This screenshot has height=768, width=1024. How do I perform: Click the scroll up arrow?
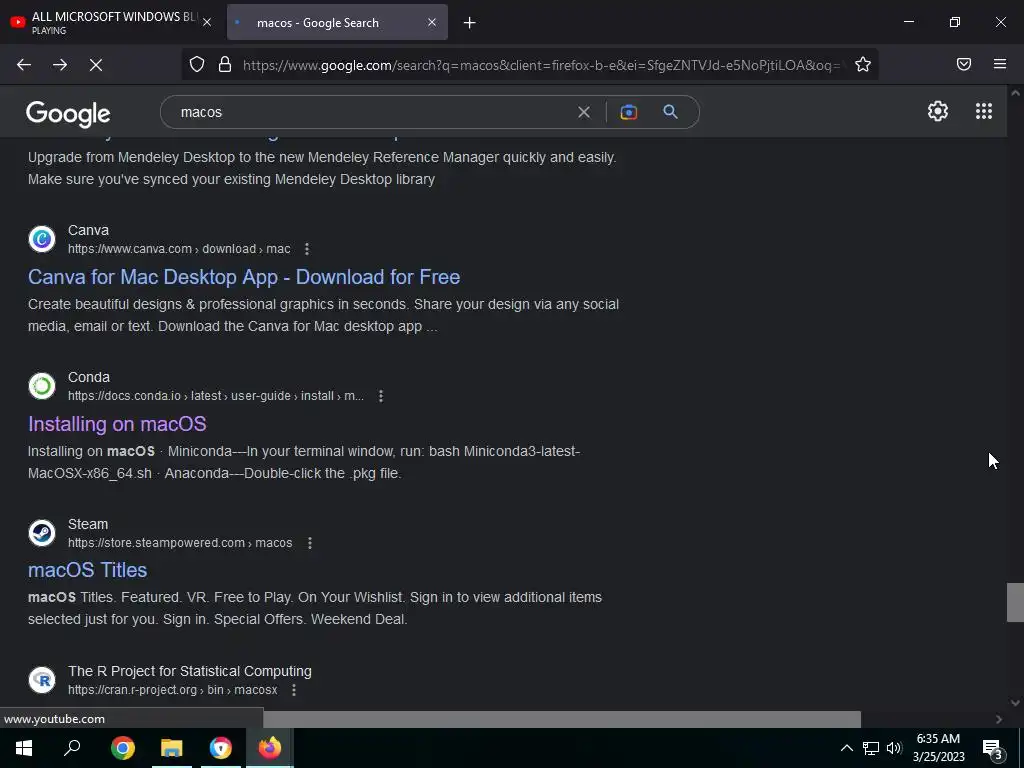coord(1015,93)
